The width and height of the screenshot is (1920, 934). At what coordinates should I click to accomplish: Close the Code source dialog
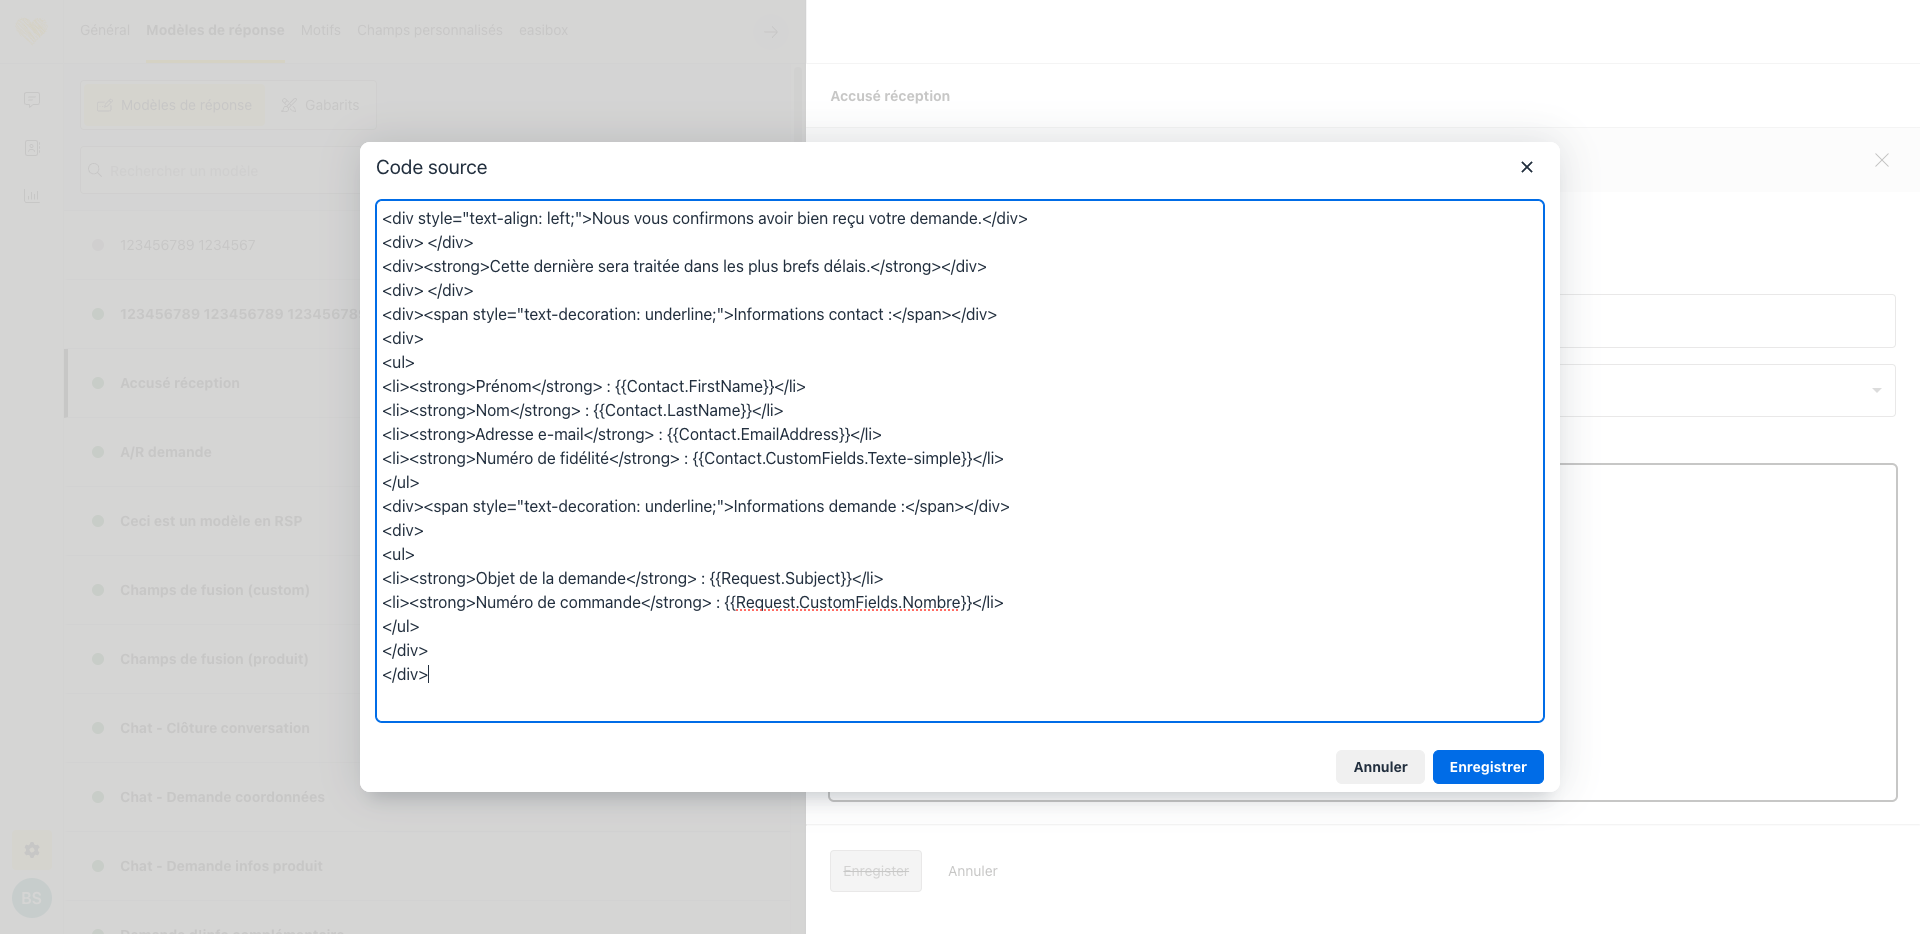[x=1526, y=167]
